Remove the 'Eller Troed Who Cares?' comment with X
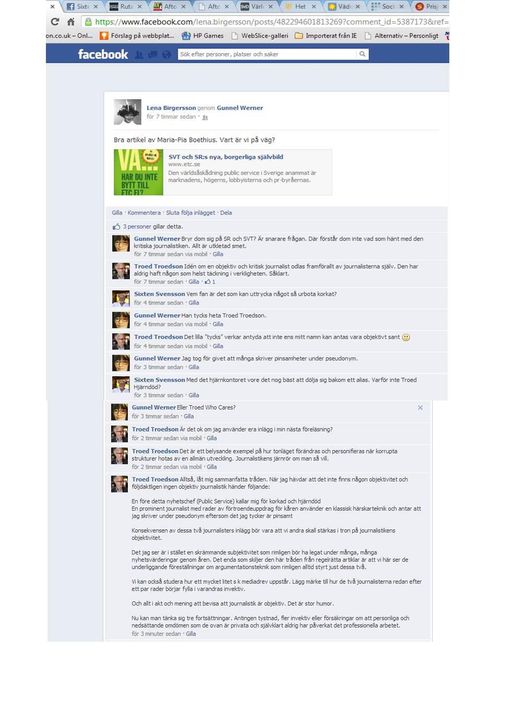 coord(420,408)
